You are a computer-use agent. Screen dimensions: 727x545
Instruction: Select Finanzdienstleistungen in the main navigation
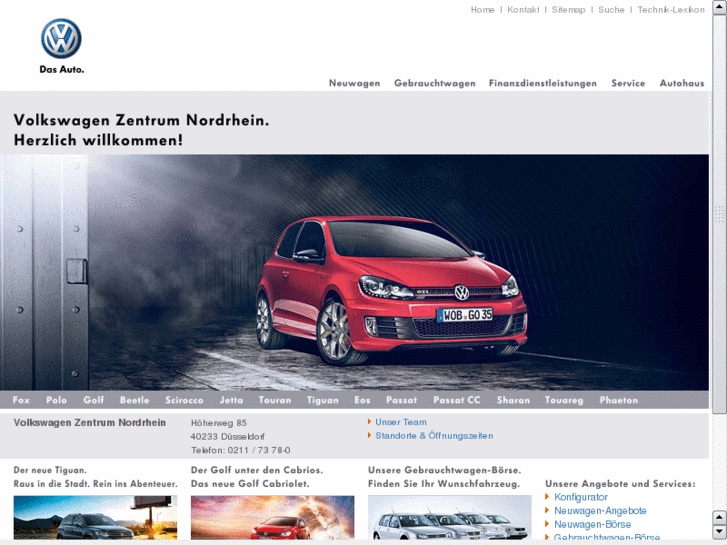click(542, 83)
